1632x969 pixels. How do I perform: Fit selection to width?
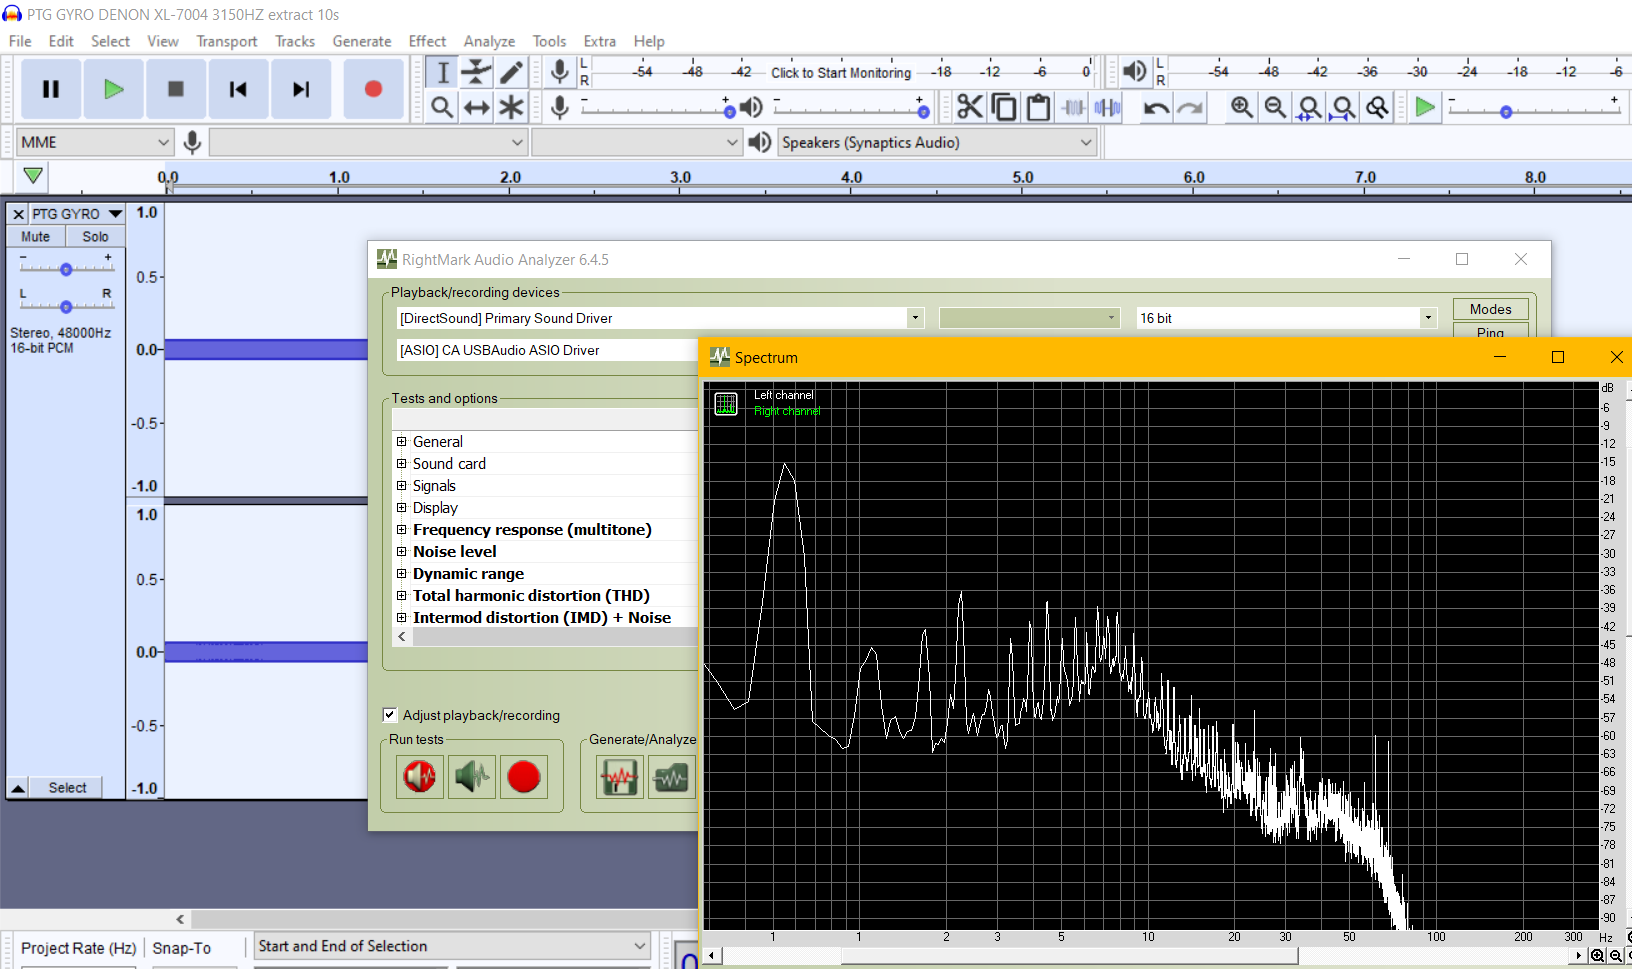(1309, 107)
